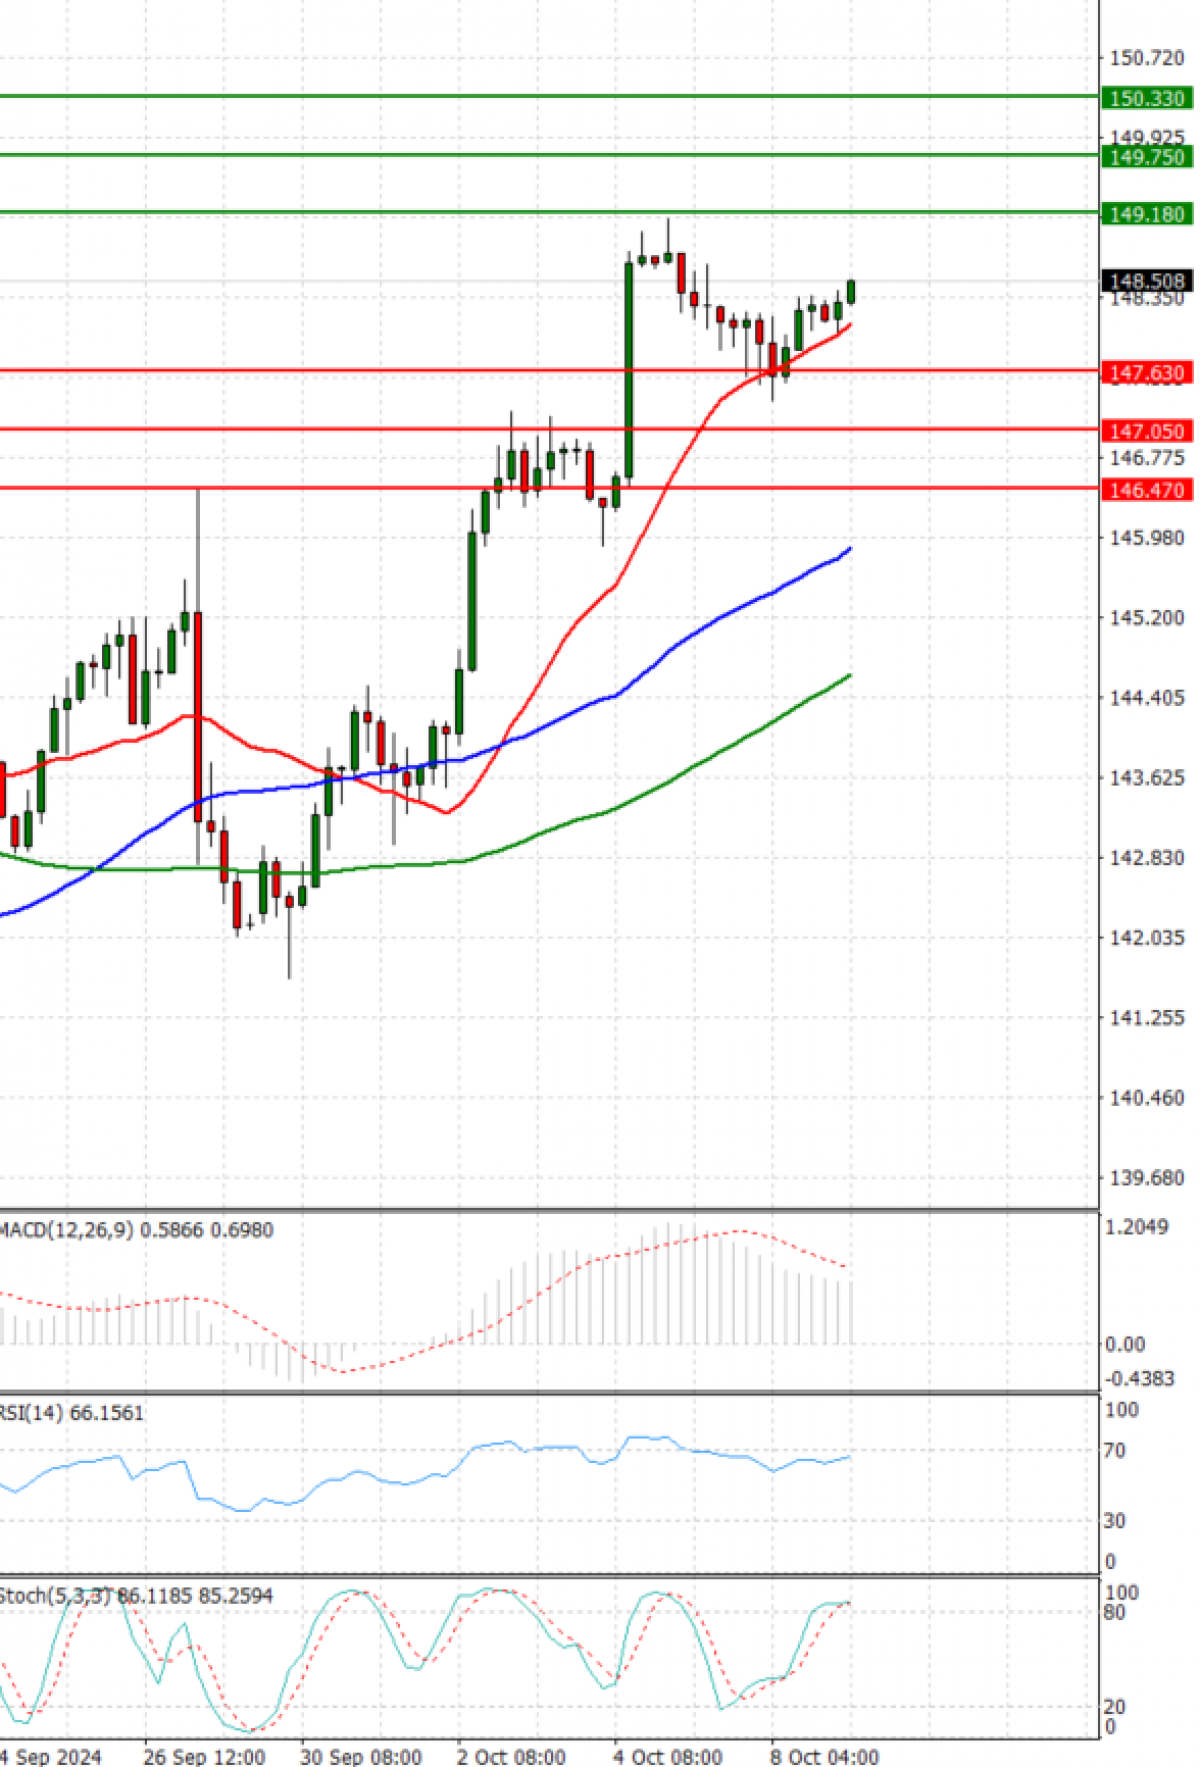Viewport: 1200px width, 1767px height.
Task: Click the 150.330 green resistance price label
Action: tap(1146, 98)
